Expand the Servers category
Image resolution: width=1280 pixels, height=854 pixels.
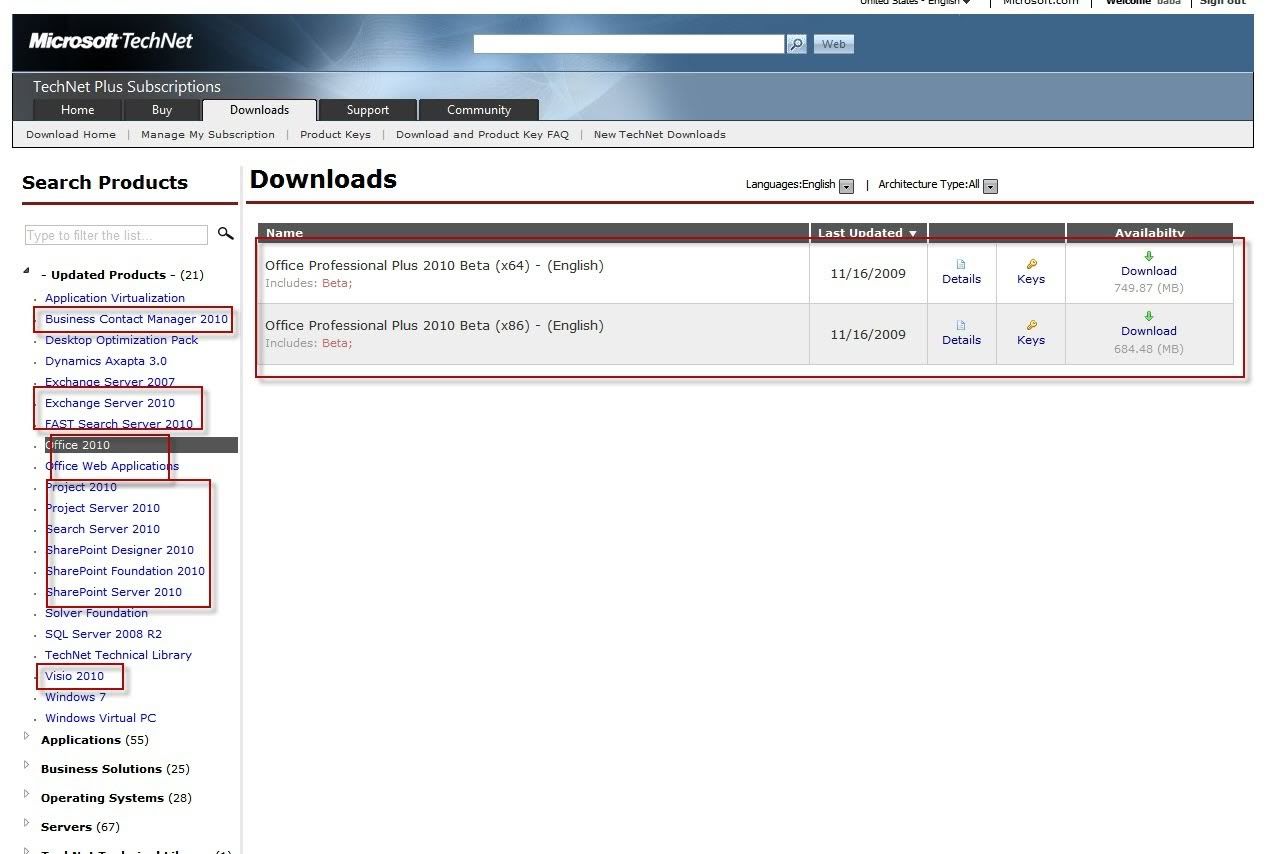27,824
